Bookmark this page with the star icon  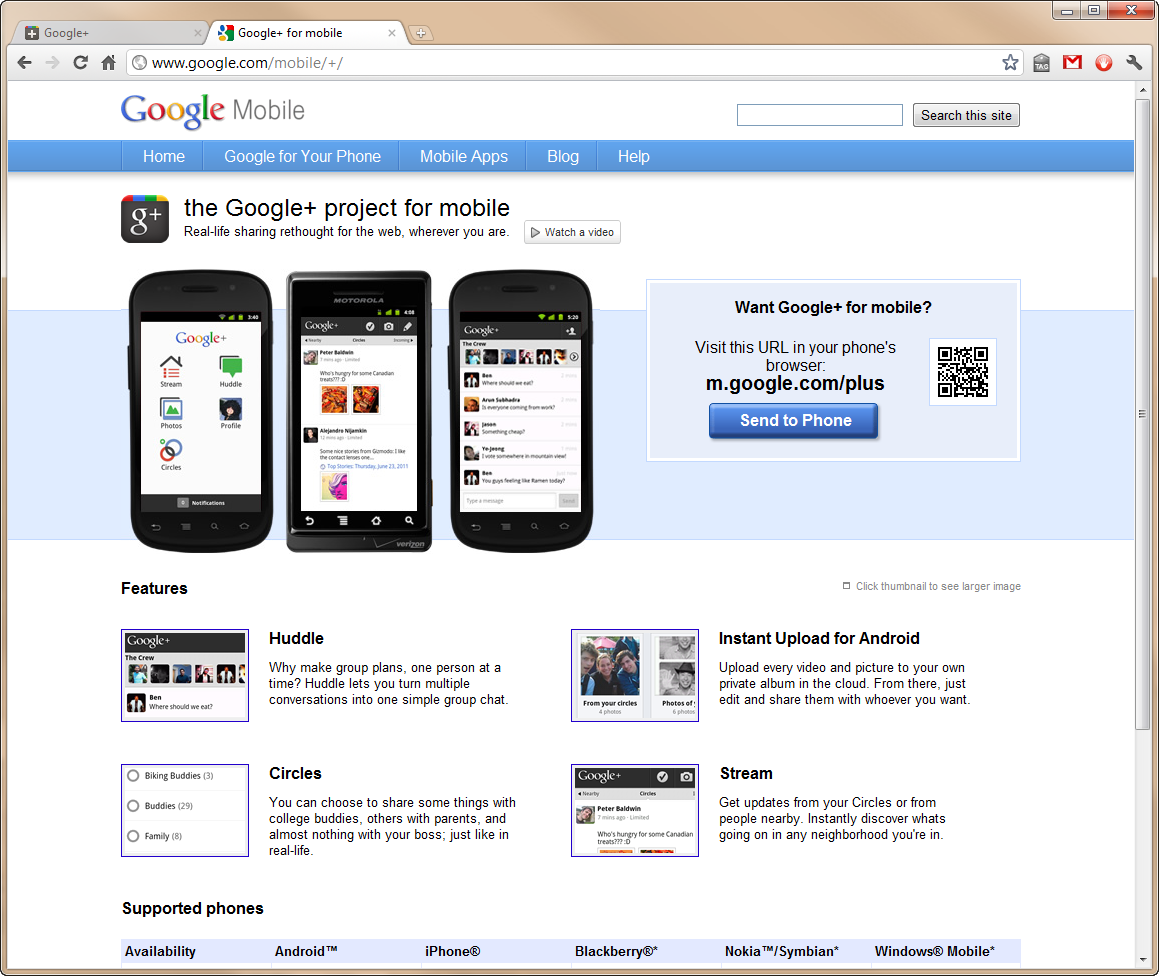pyautogui.click(x=1011, y=62)
